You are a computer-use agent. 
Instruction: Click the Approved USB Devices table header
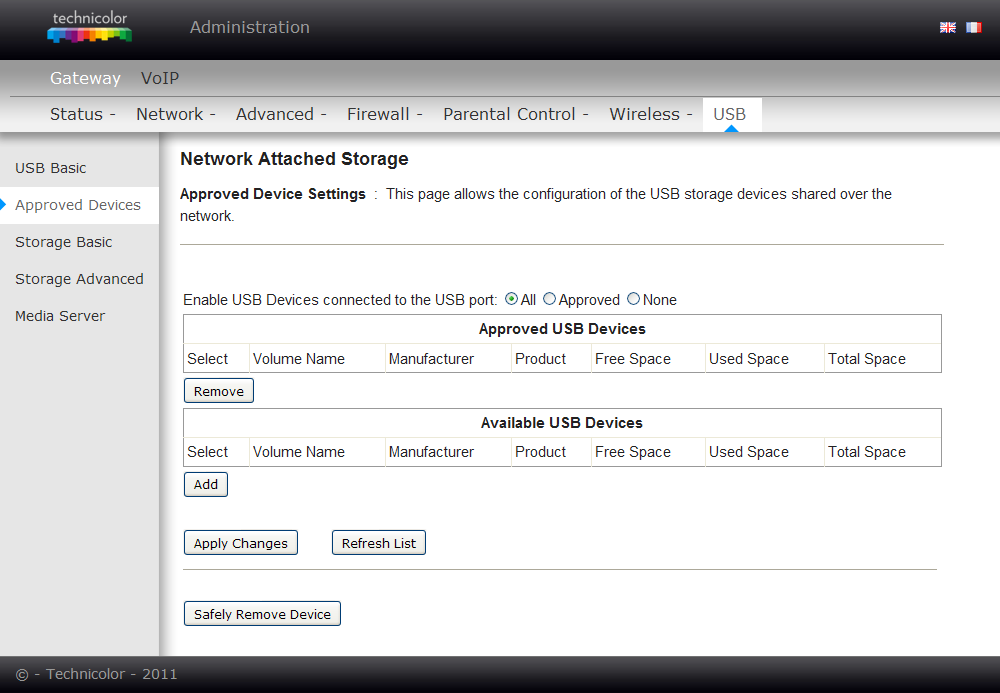[x=562, y=329]
